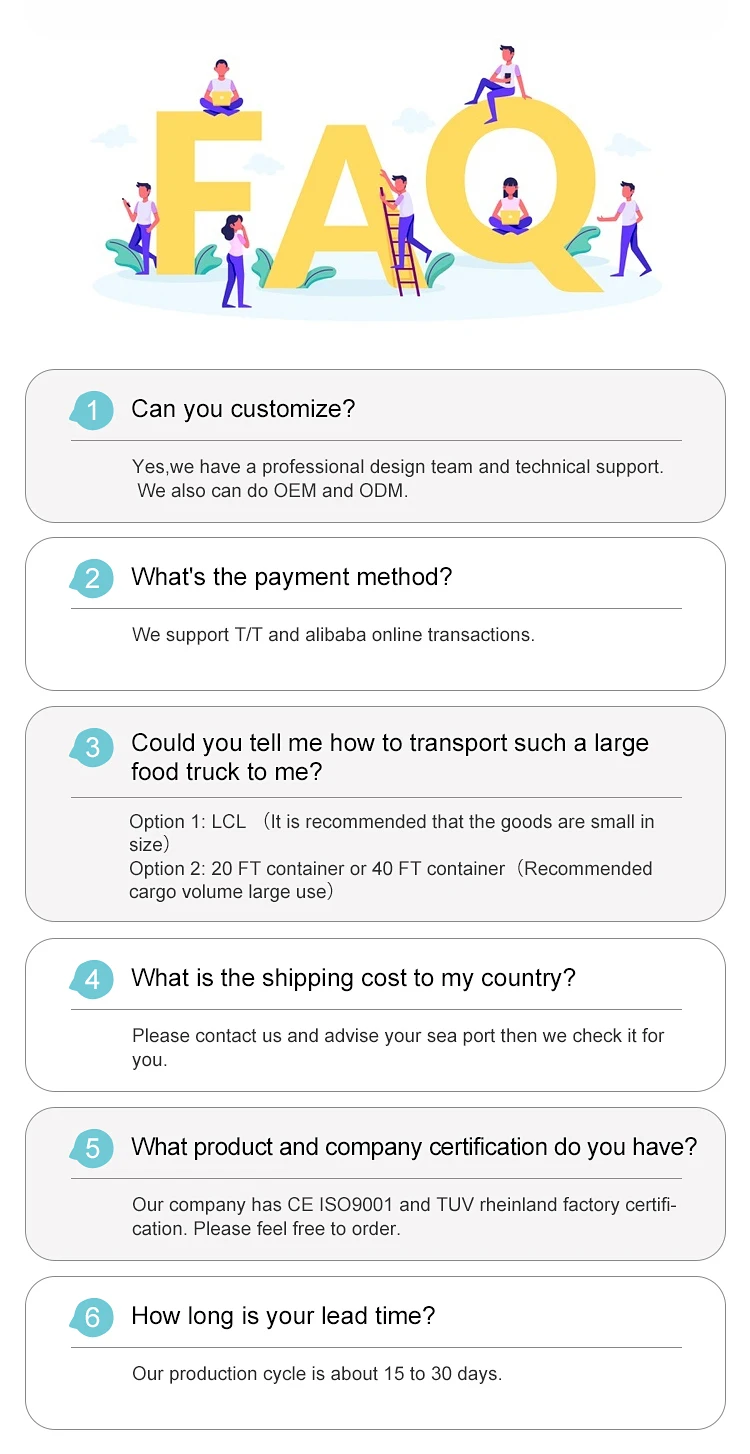Select the product and company certification question
Viewport: 750px width, 1454px height.
pos(413,1147)
